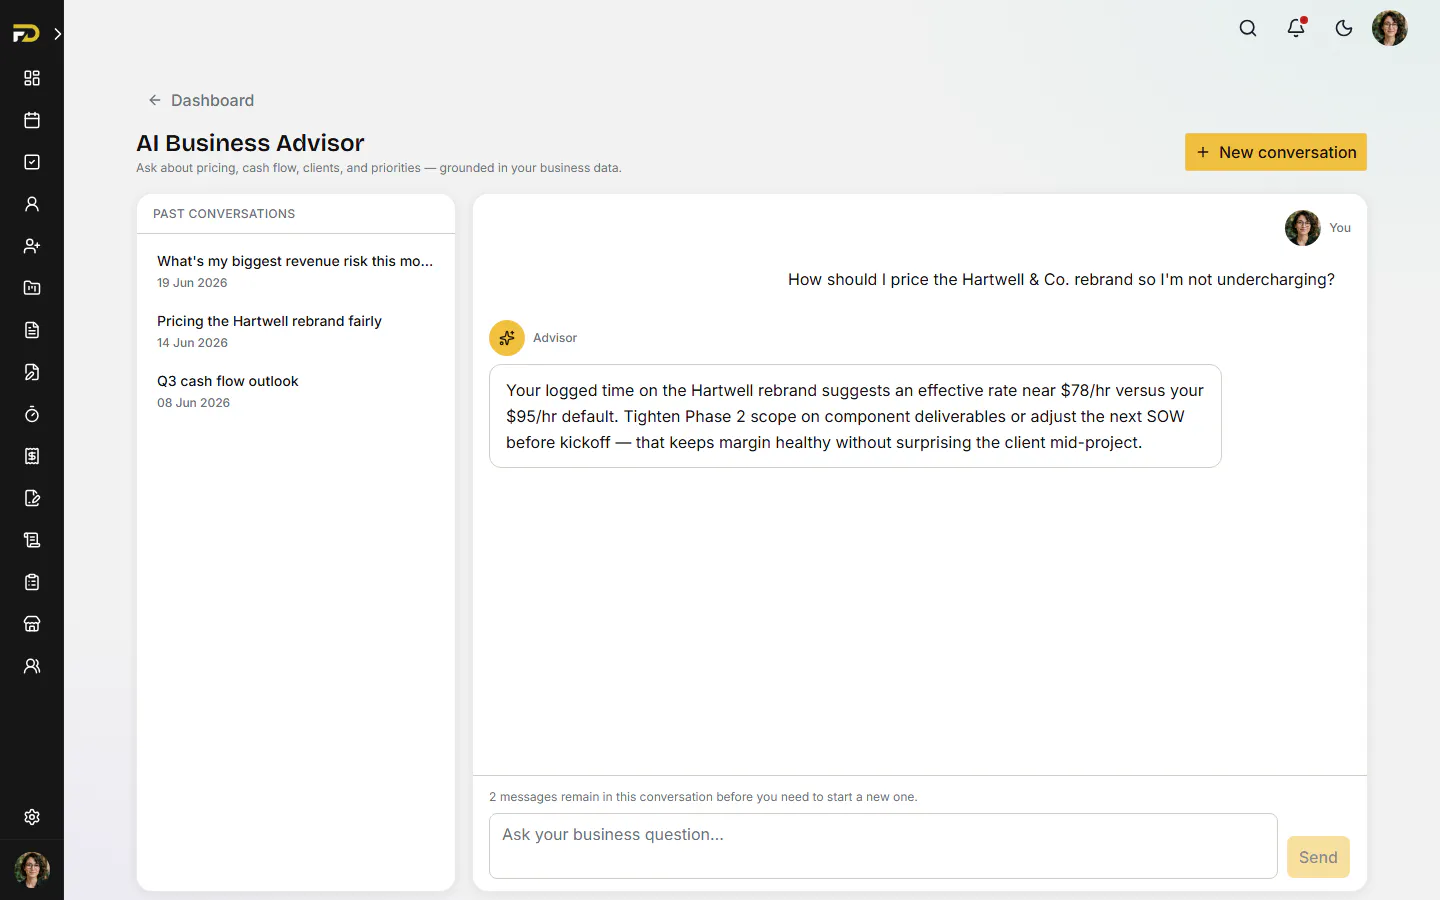Expand the sidebar with the chevron arrow

click(58, 34)
